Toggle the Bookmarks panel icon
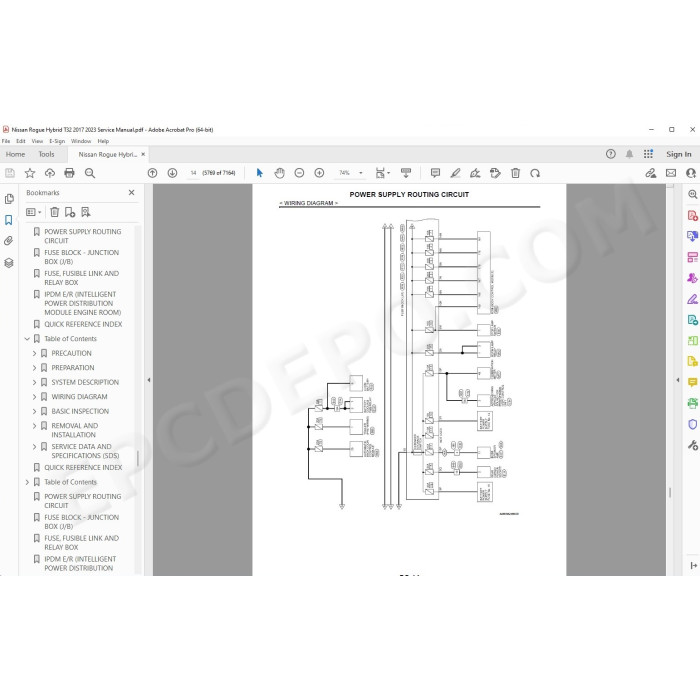This screenshot has width=700, height=700. point(9,220)
